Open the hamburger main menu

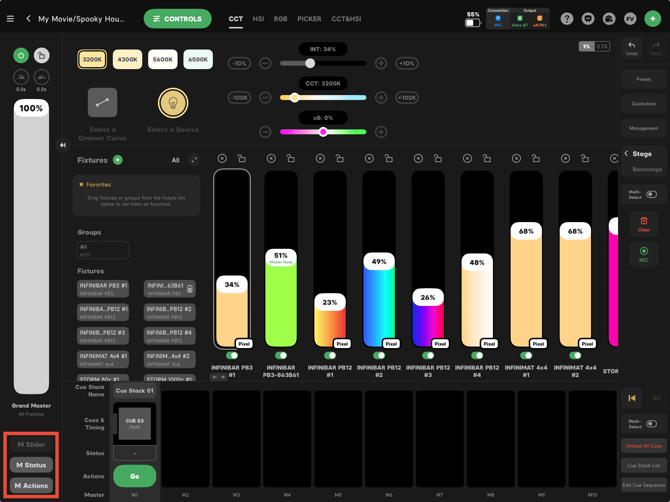[x=10, y=19]
